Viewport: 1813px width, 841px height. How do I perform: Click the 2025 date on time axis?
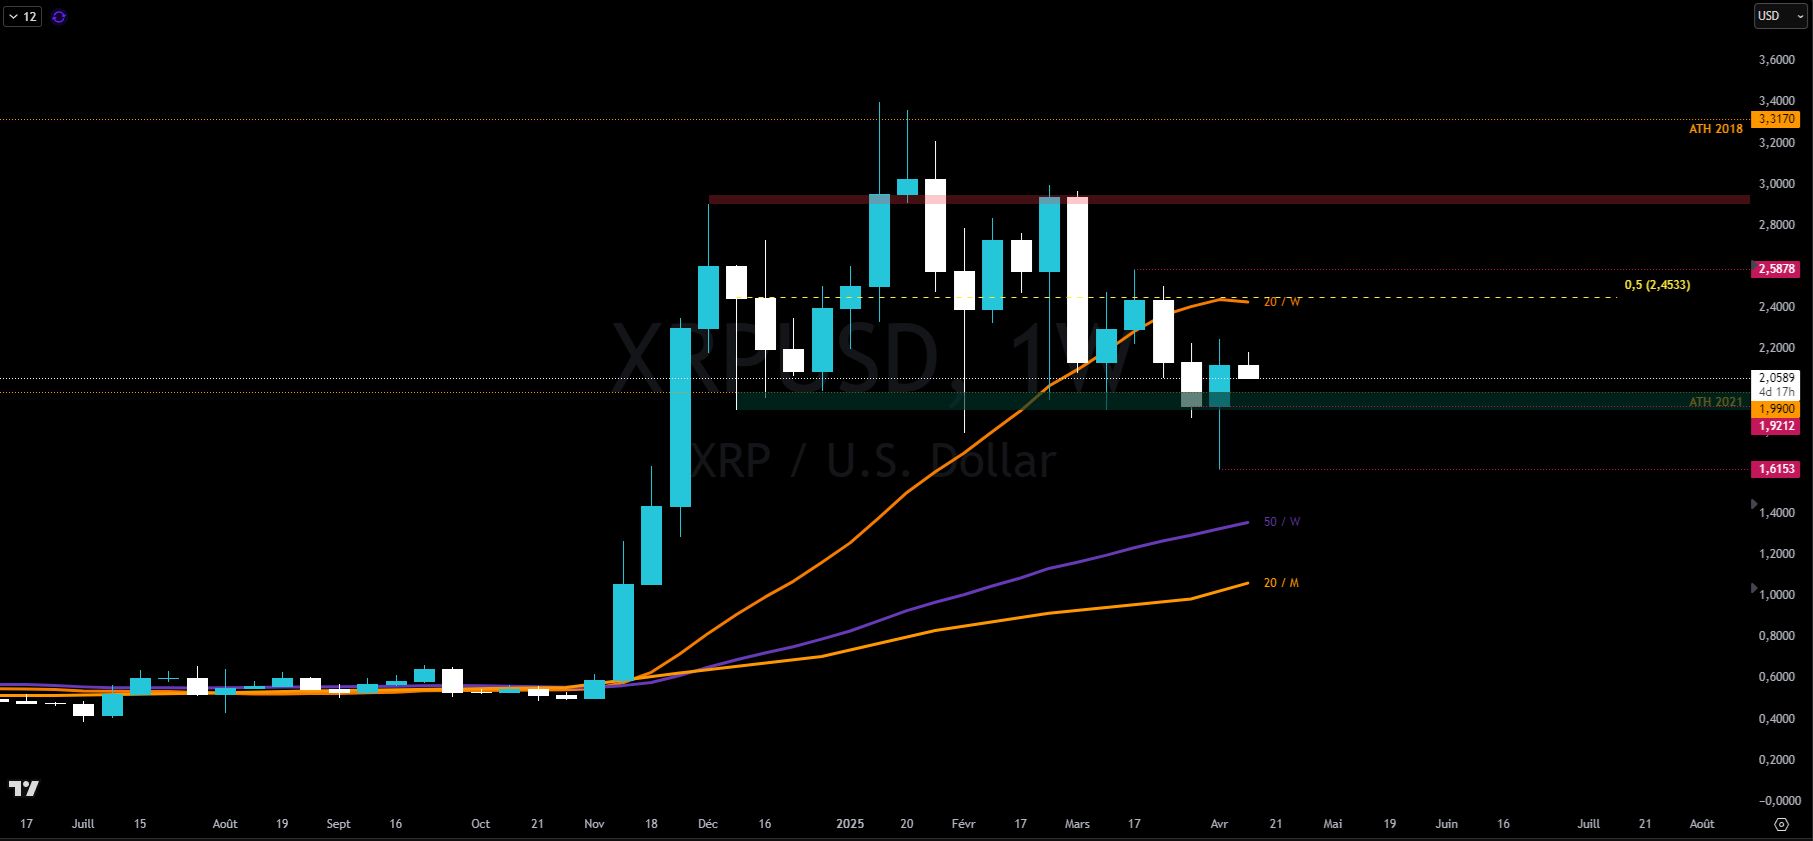(x=850, y=824)
